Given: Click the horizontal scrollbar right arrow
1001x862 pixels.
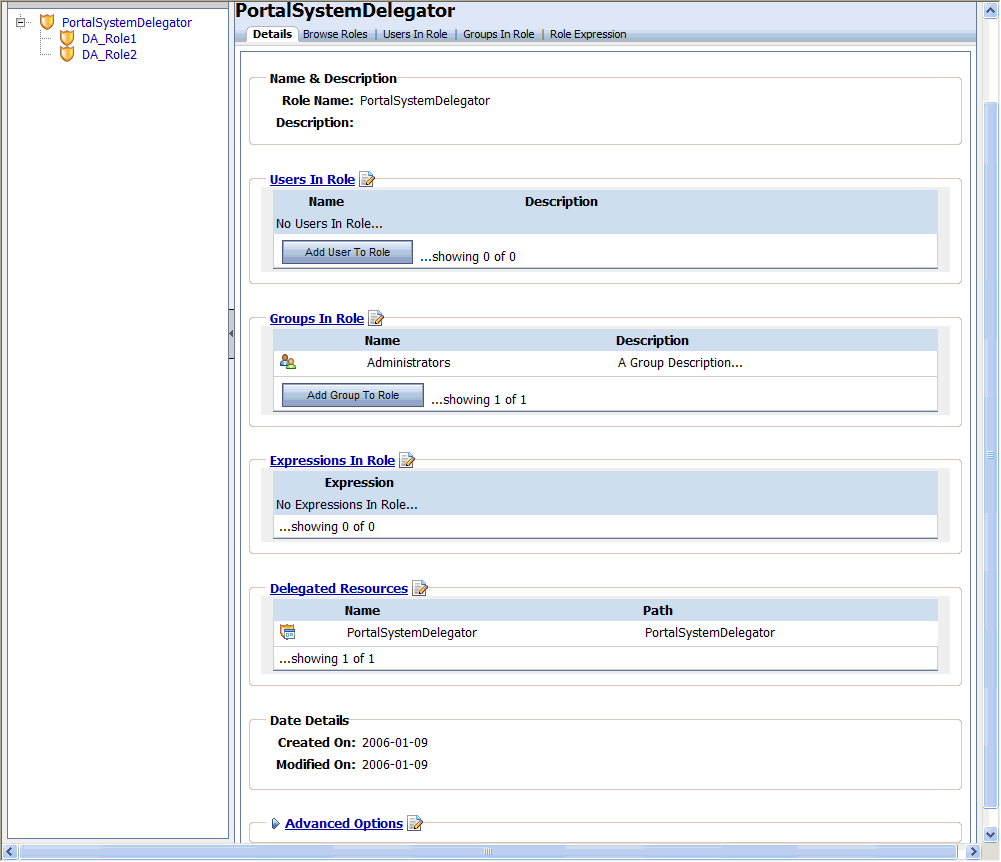Looking at the screenshot, I should 973,851.
